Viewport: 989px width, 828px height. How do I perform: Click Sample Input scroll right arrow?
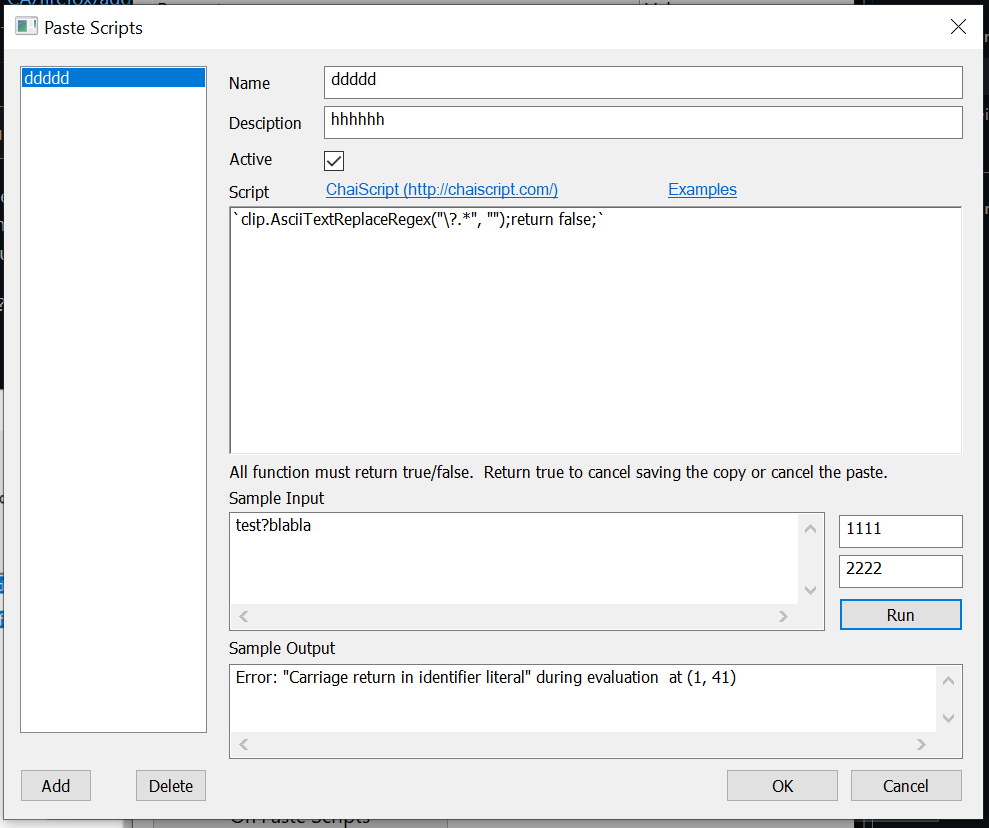coord(783,616)
